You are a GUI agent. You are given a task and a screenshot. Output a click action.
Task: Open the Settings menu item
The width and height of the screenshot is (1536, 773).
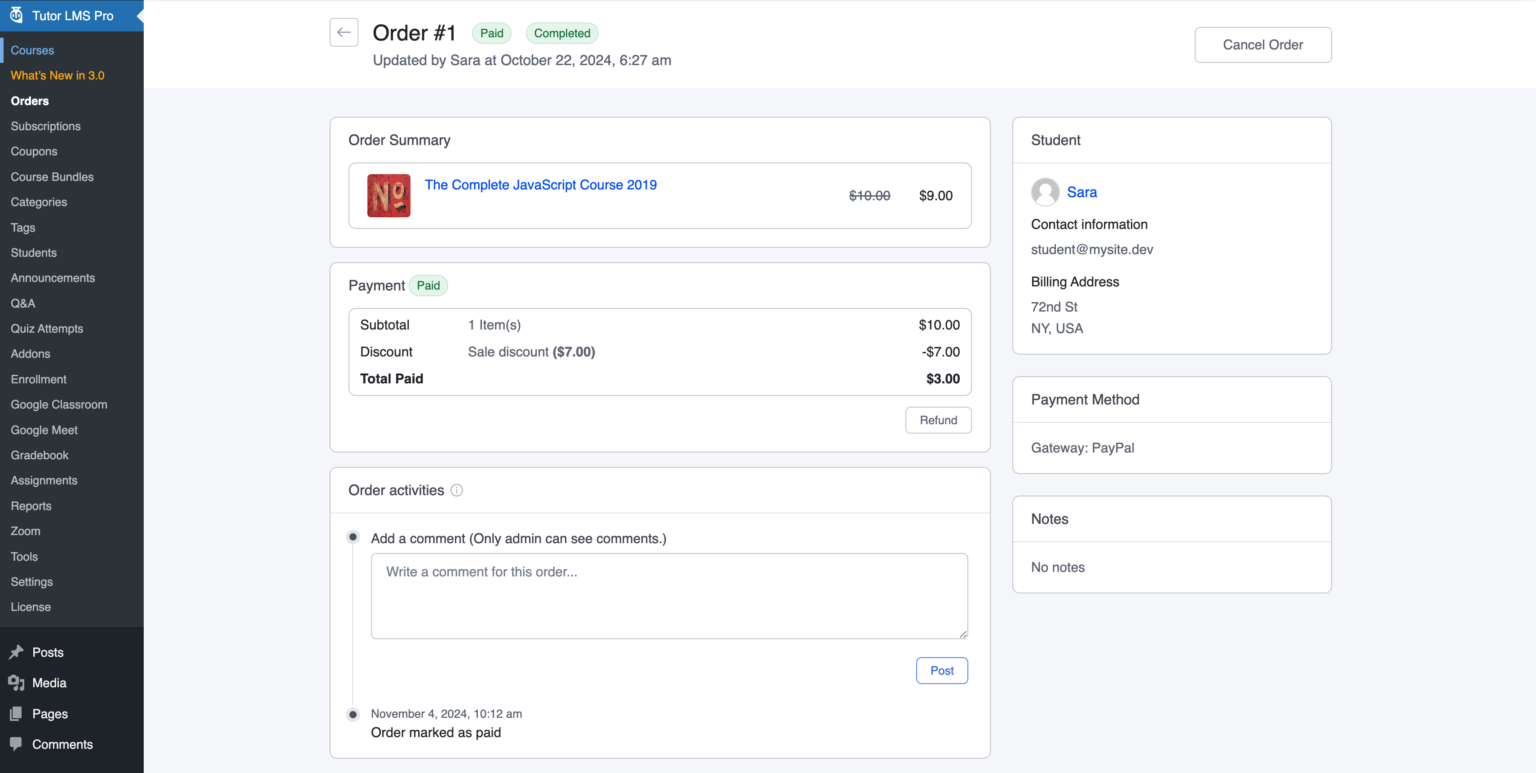tap(32, 582)
